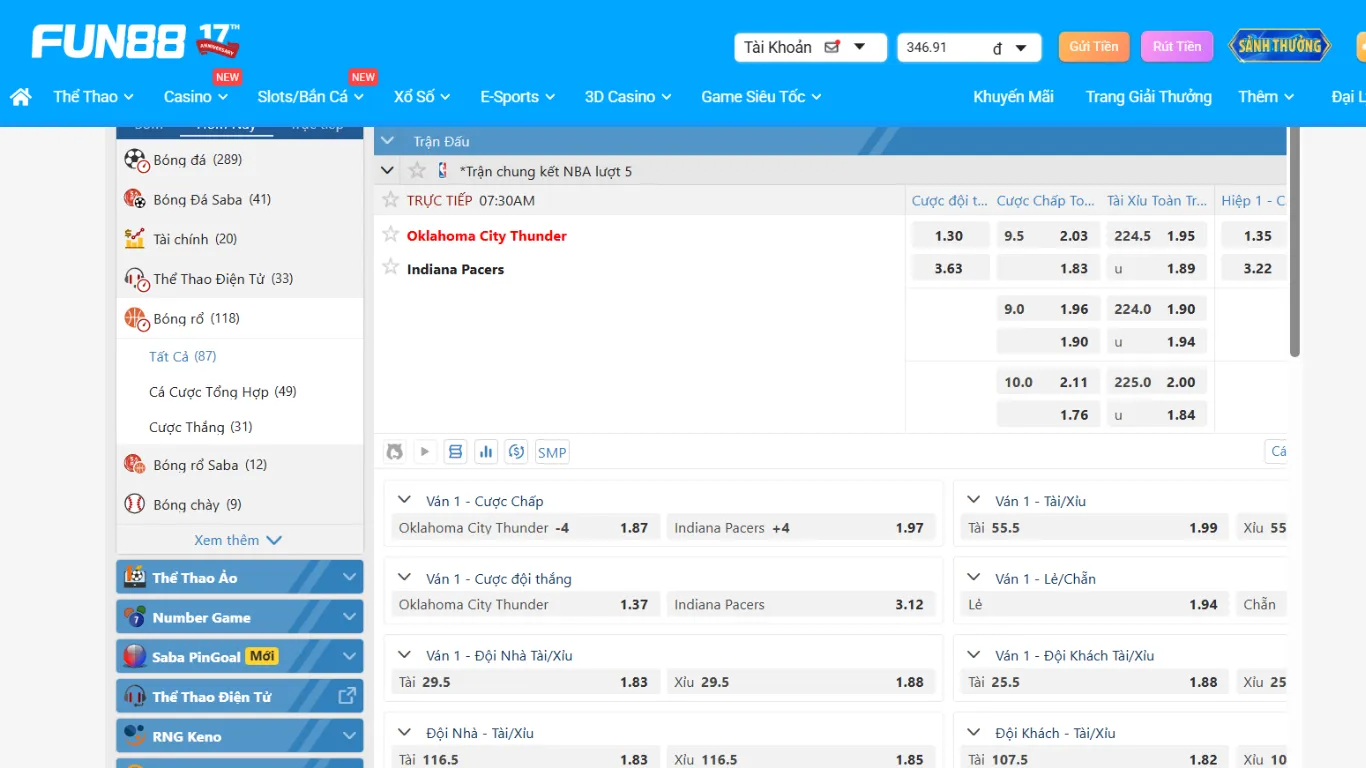Open the cash out dollar icon
Screen dimensions: 1366x768
tap(516, 452)
